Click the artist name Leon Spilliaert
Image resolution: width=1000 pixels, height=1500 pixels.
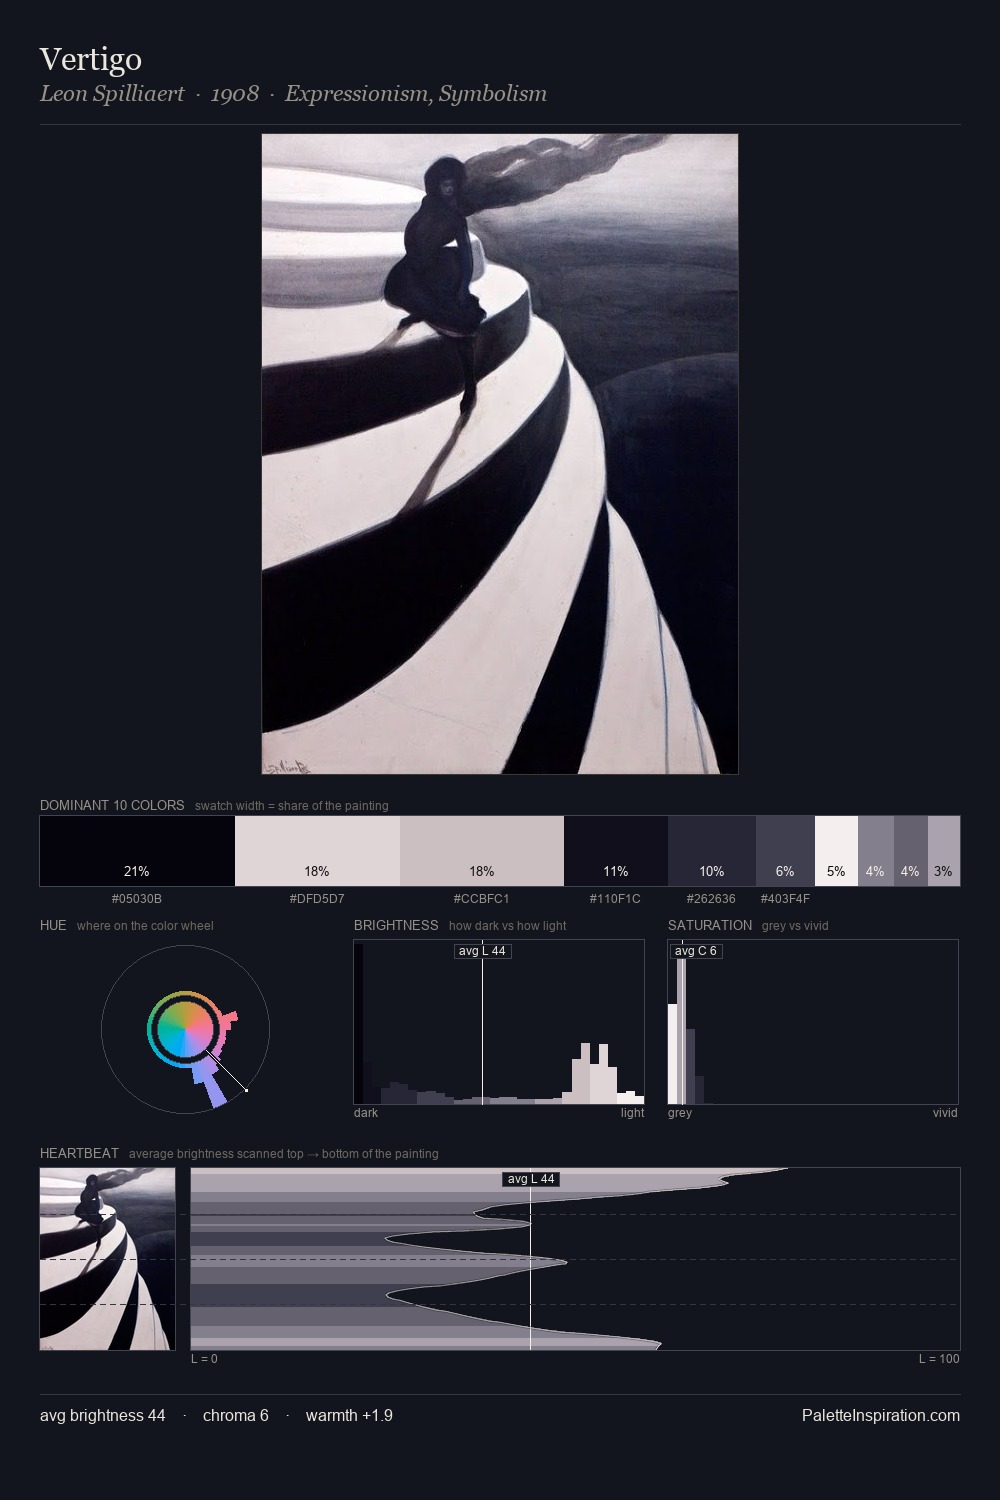coord(112,94)
